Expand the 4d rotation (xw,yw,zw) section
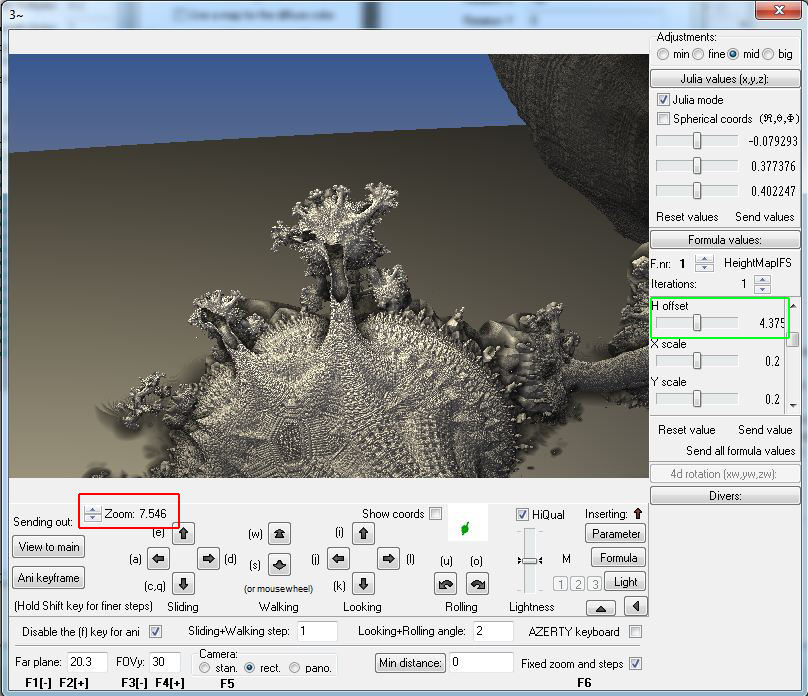808x696 pixels. tap(725, 474)
